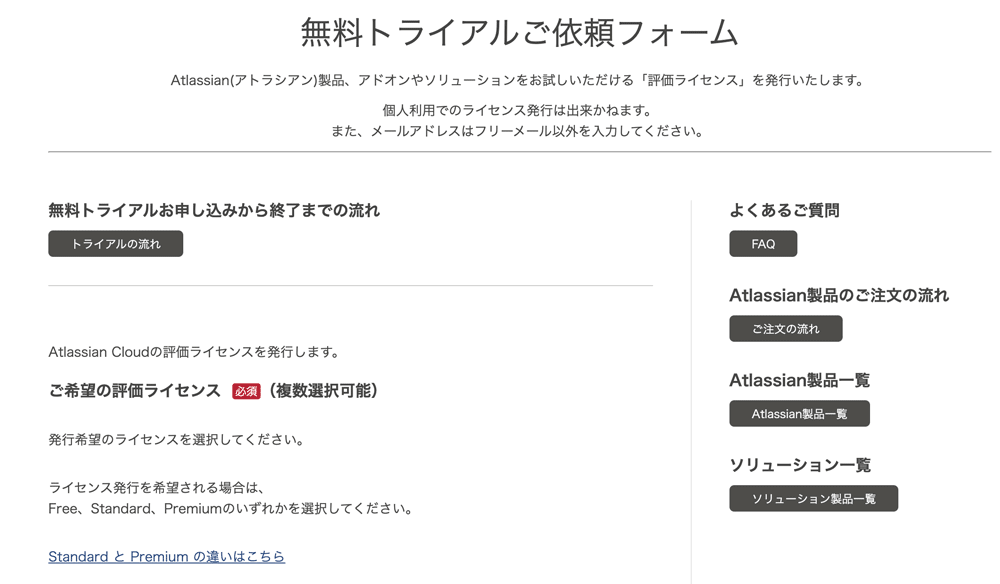Click the (複数選択可能) note text
Image resolution: width=1000 pixels, height=584 pixels.
pyautogui.click(x=323, y=391)
